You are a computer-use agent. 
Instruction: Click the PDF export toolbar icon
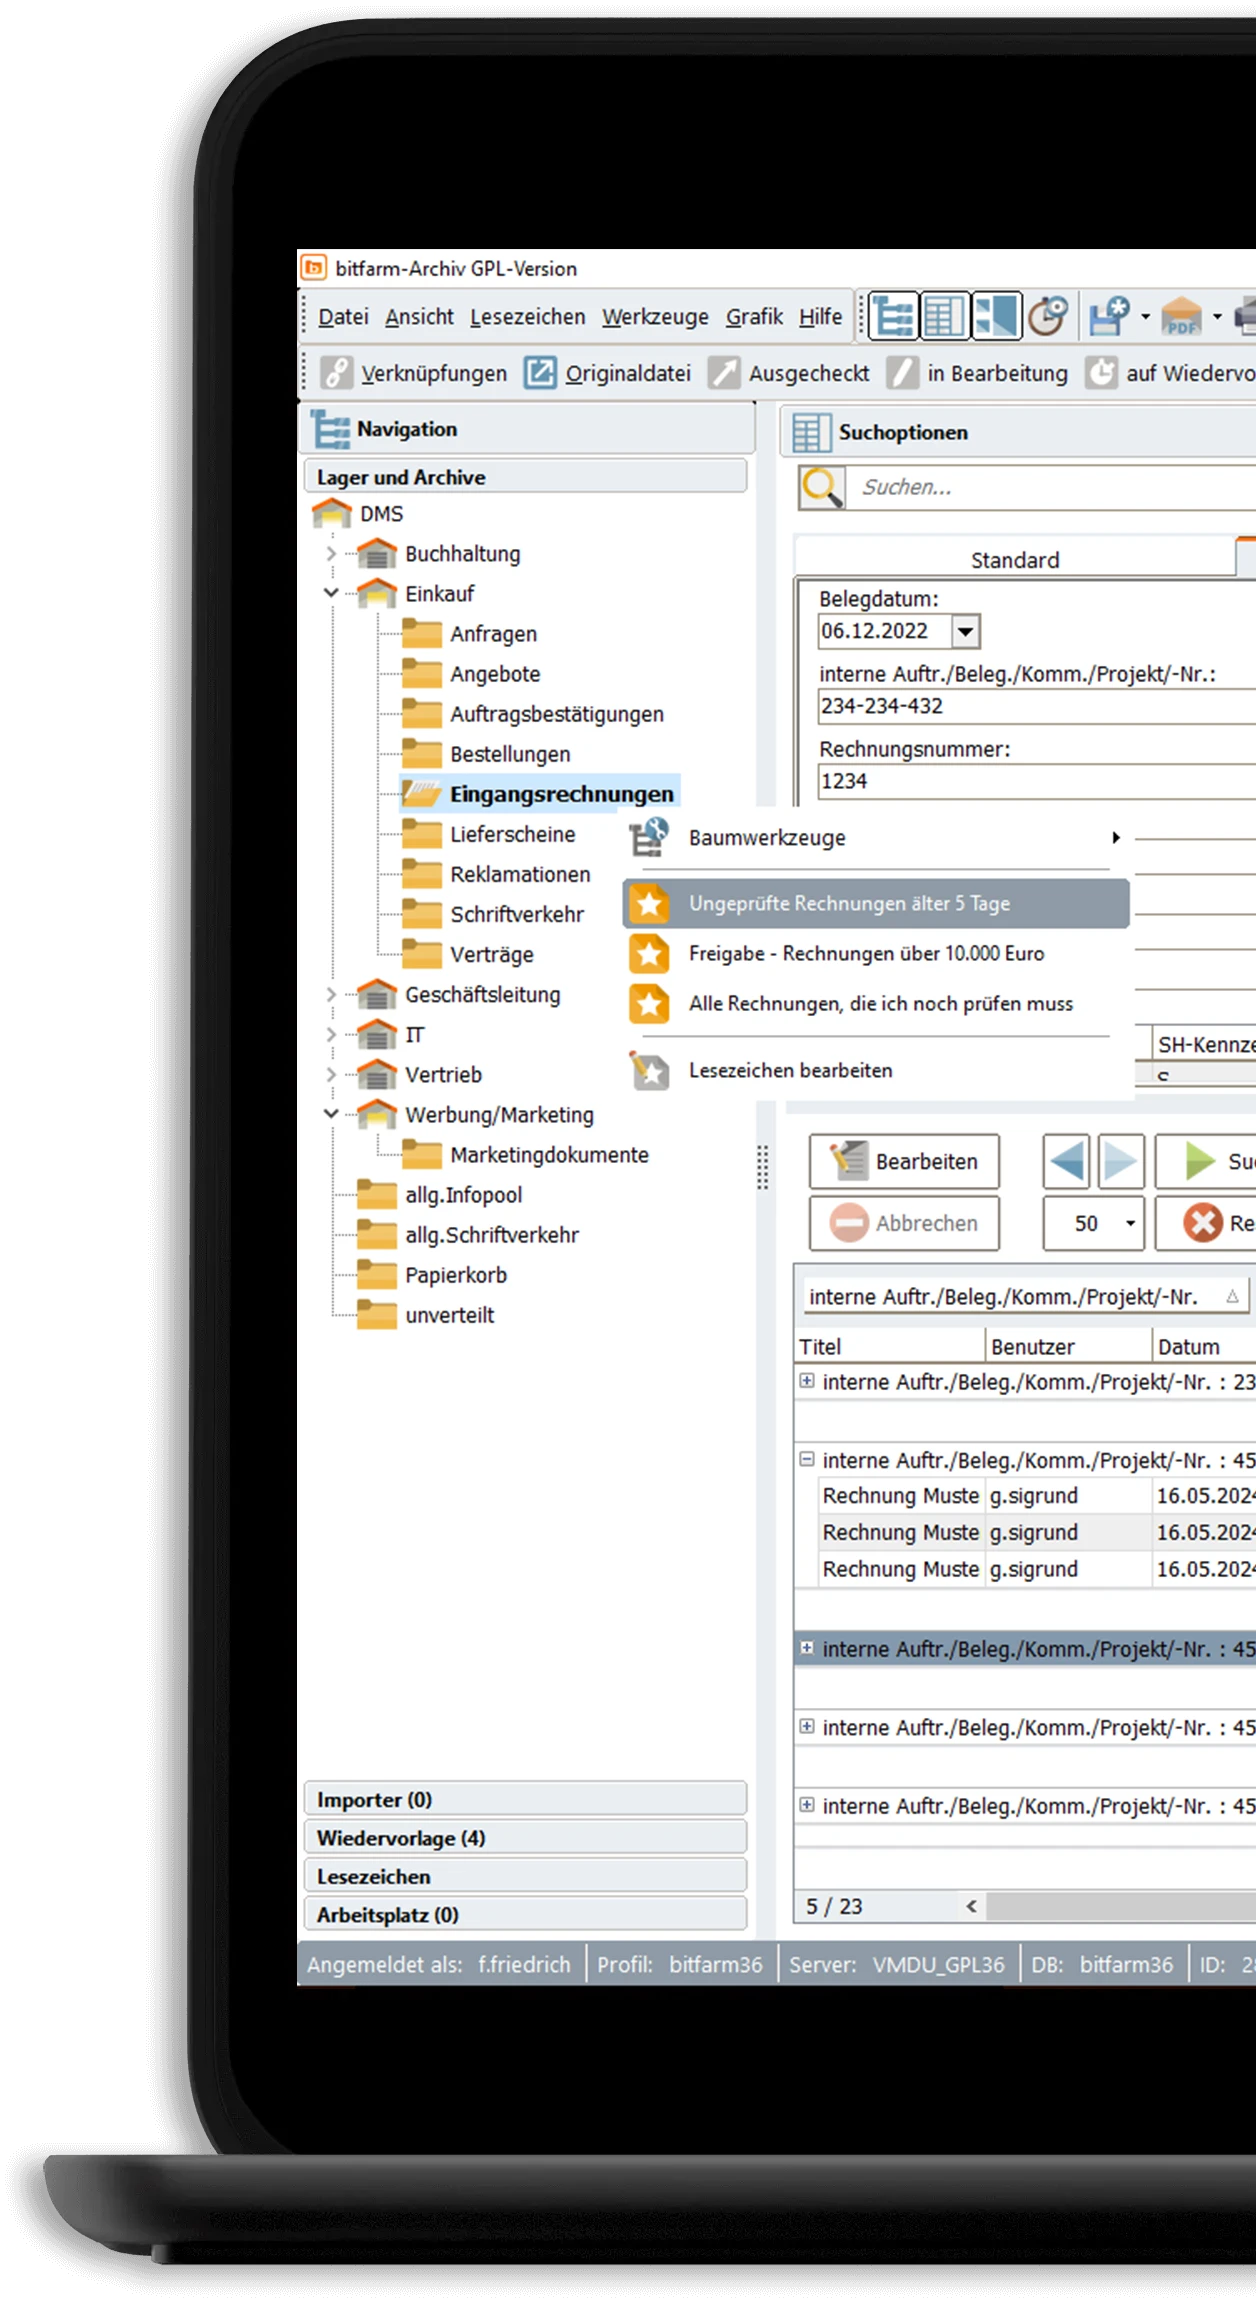[x=1182, y=316]
